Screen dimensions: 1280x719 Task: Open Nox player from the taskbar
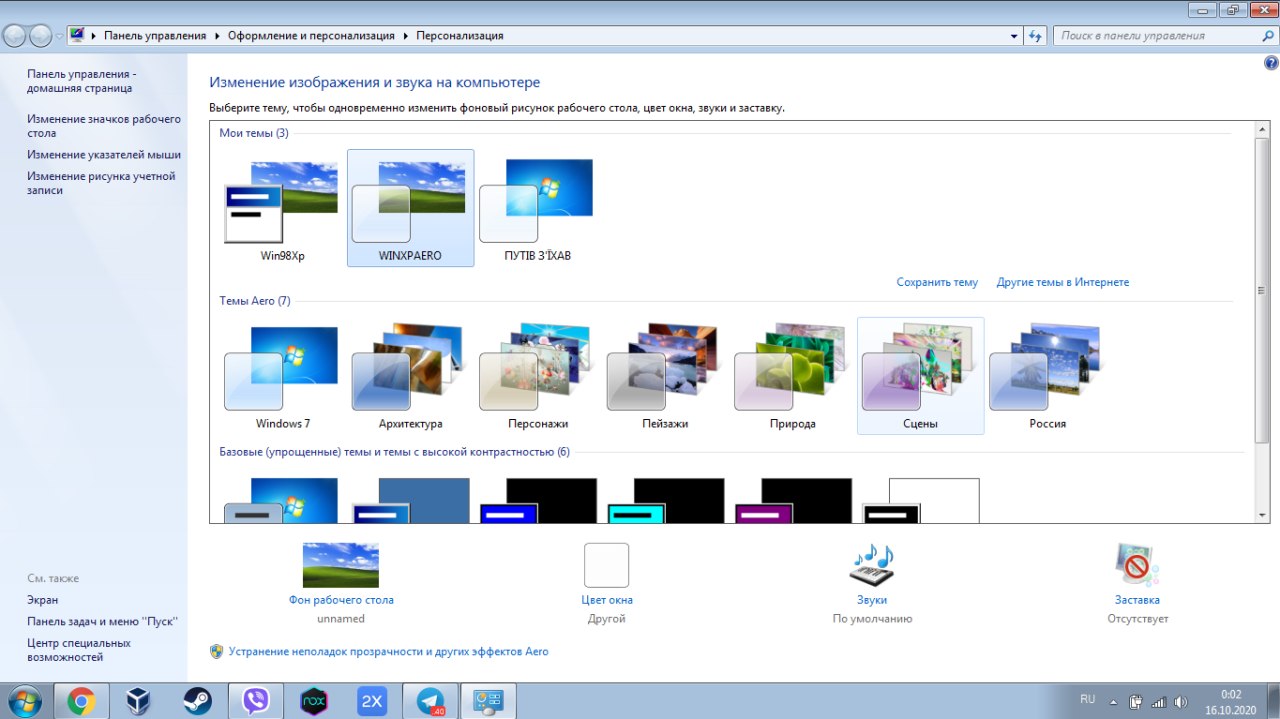[x=314, y=701]
